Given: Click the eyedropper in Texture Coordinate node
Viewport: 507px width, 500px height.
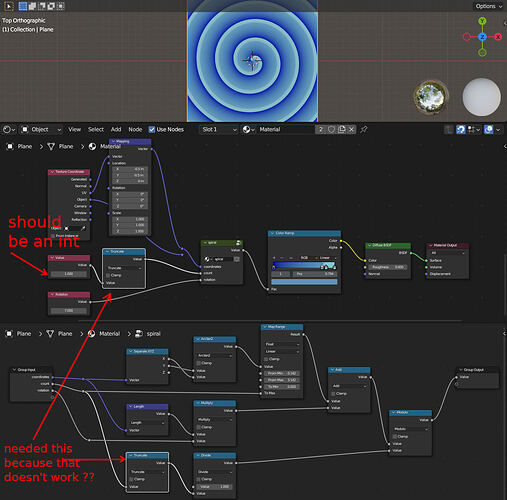Looking at the screenshot, I should click(x=83, y=228).
